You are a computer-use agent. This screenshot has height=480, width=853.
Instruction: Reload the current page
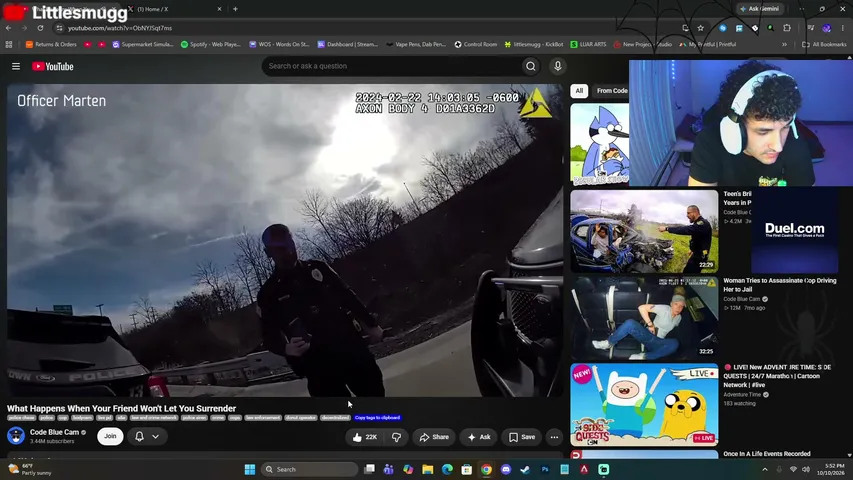point(40,28)
